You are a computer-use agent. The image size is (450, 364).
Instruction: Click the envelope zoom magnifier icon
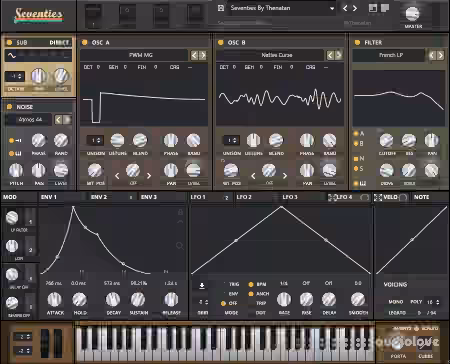click(180, 246)
